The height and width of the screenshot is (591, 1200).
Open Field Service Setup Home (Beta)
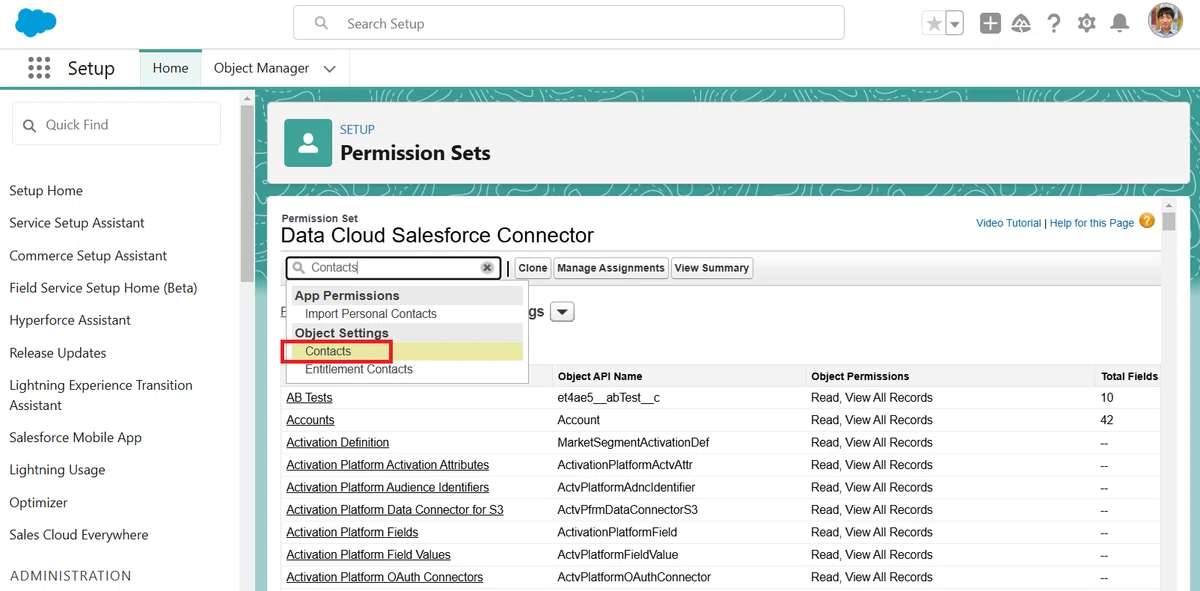point(103,288)
